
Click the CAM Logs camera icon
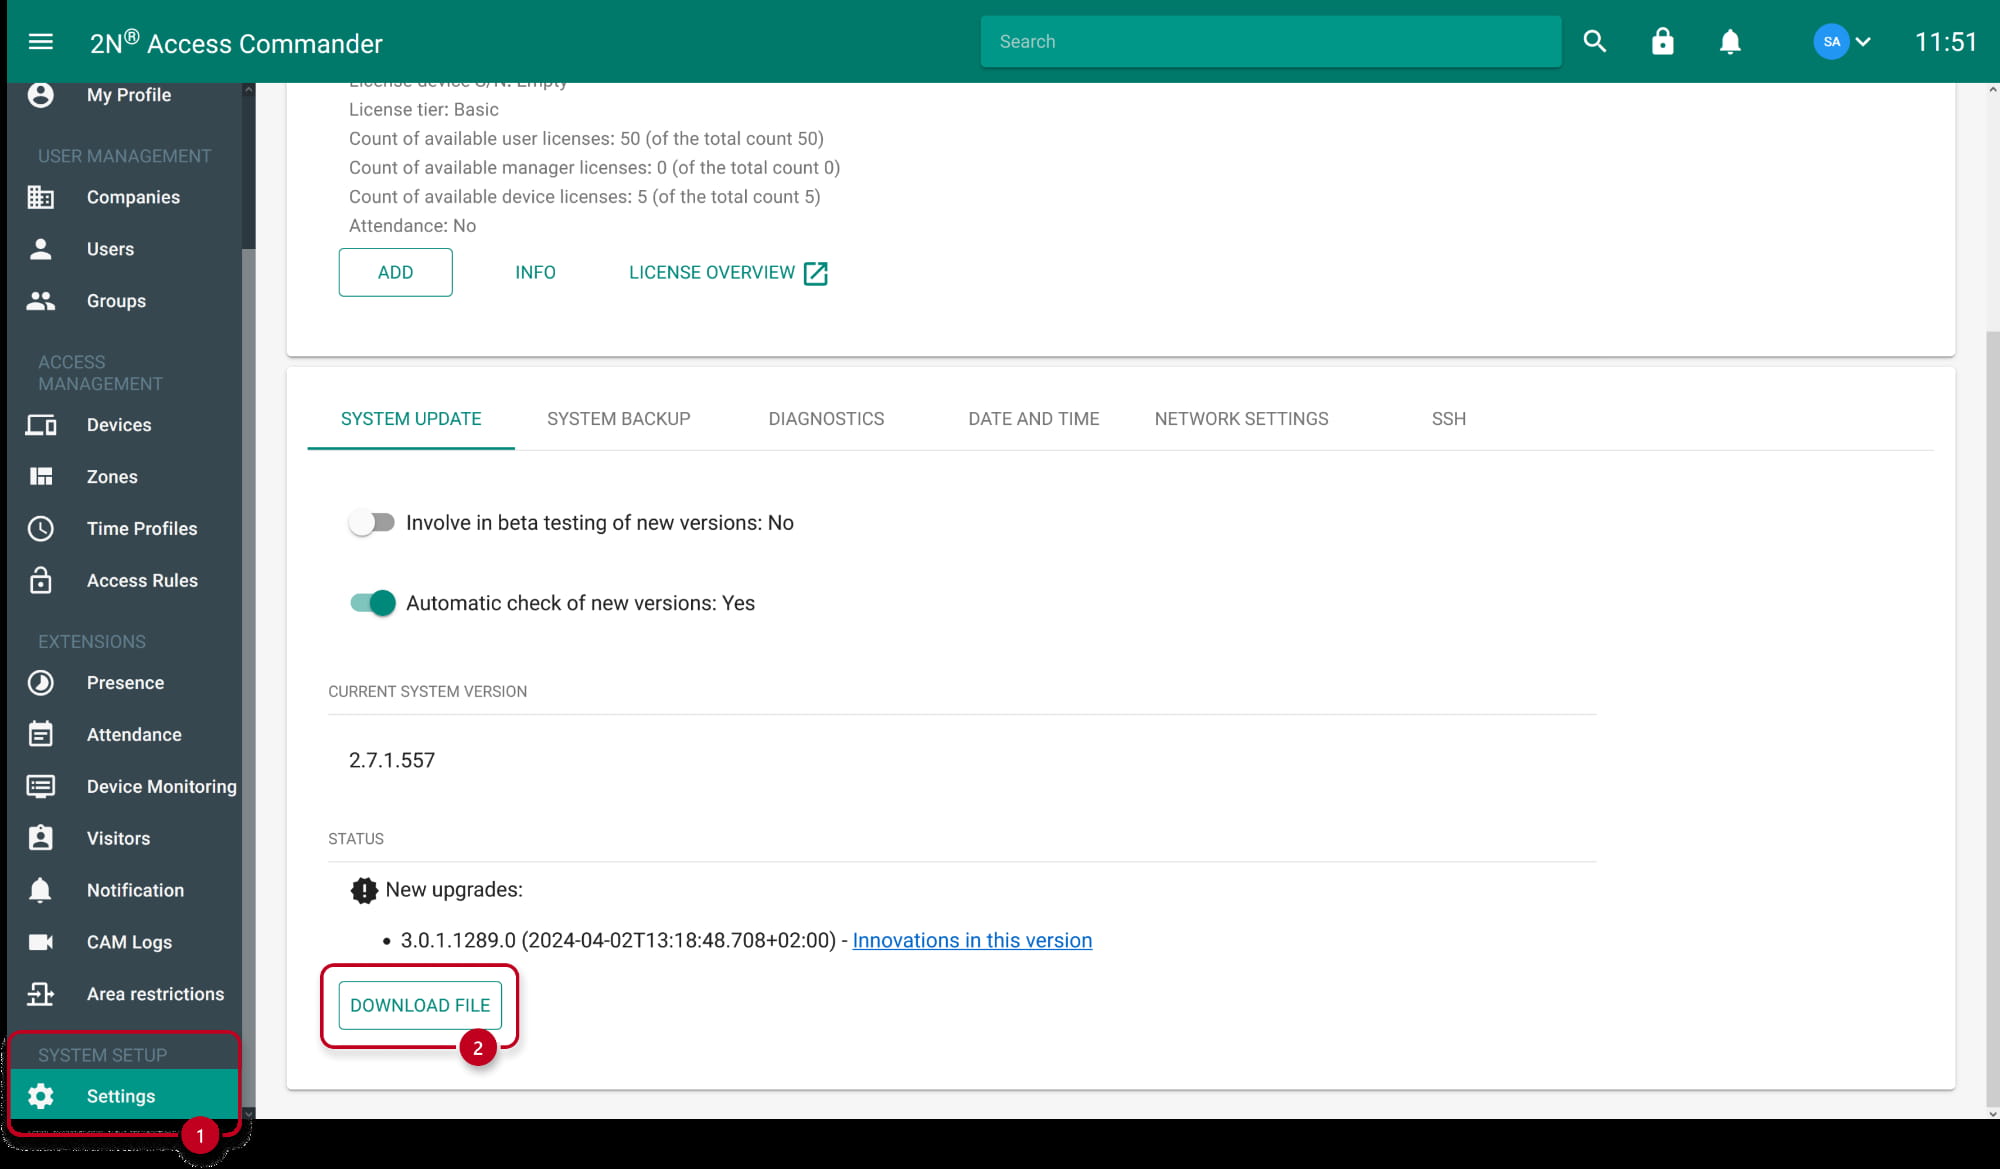click(41, 942)
